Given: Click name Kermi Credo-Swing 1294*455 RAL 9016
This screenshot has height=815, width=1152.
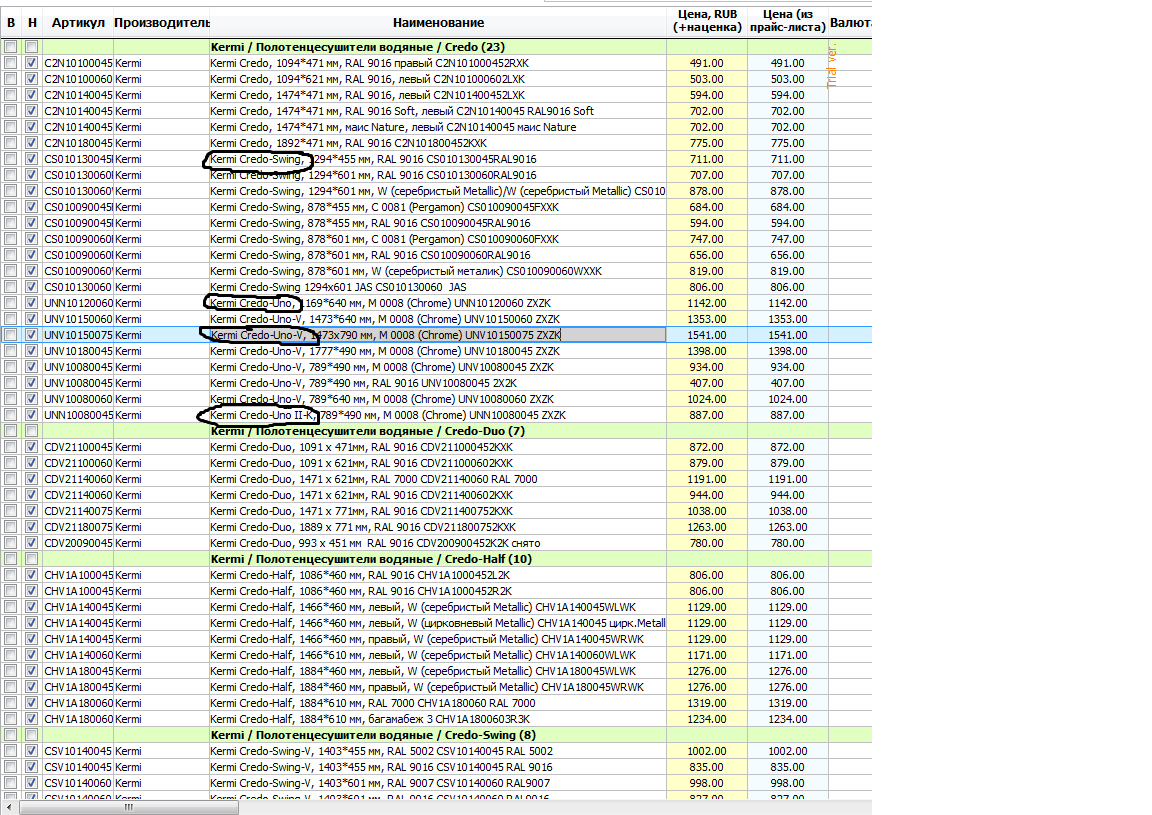Looking at the screenshot, I should click(x=438, y=159).
